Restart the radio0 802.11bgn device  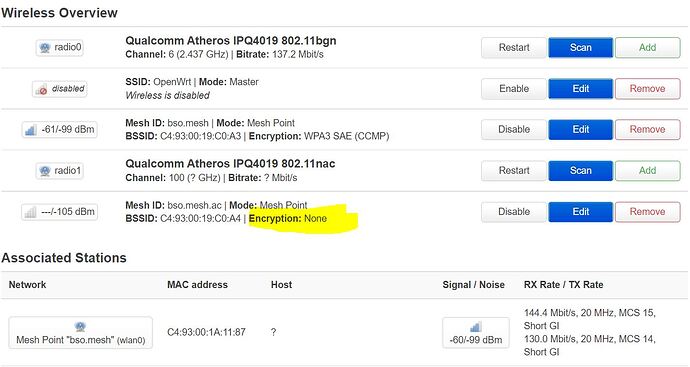tap(514, 48)
